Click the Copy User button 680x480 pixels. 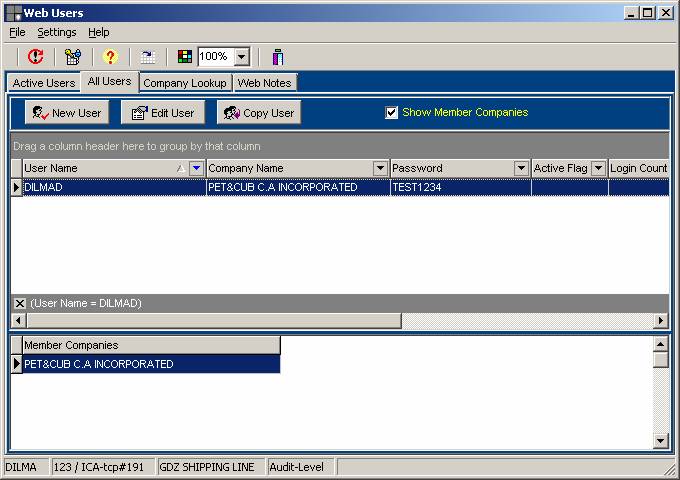tap(258, 113)
